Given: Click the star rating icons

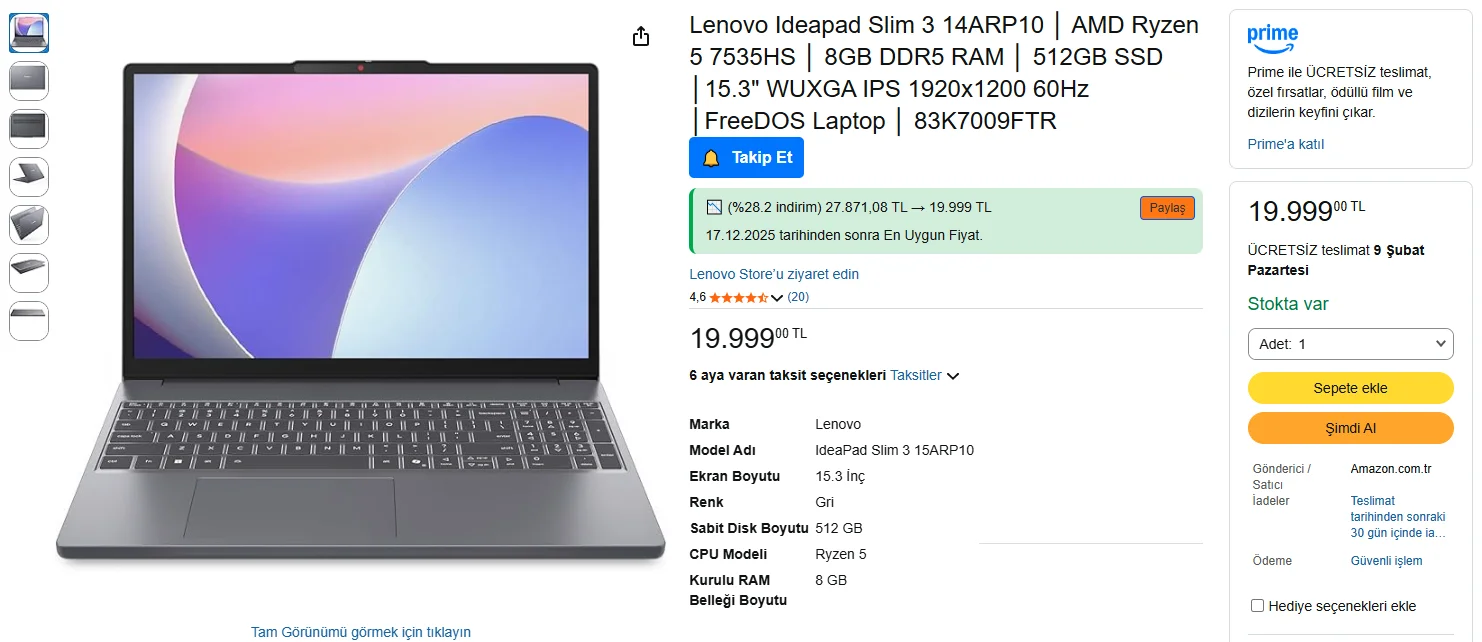Looking at the screenshot, I should [738, 297].
